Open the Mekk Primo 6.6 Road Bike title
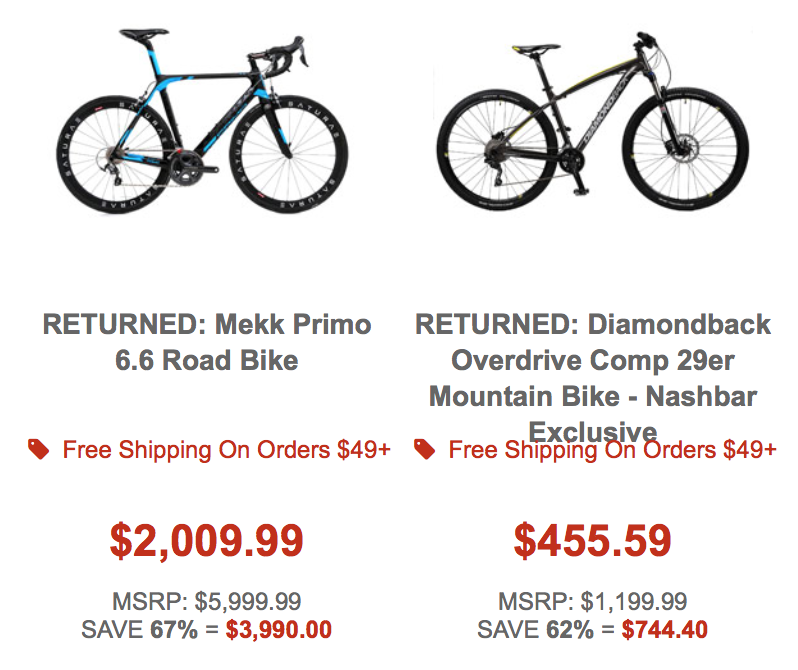This screenshot has width=798, height=670. pyautogui.click(x=207, y=342)
